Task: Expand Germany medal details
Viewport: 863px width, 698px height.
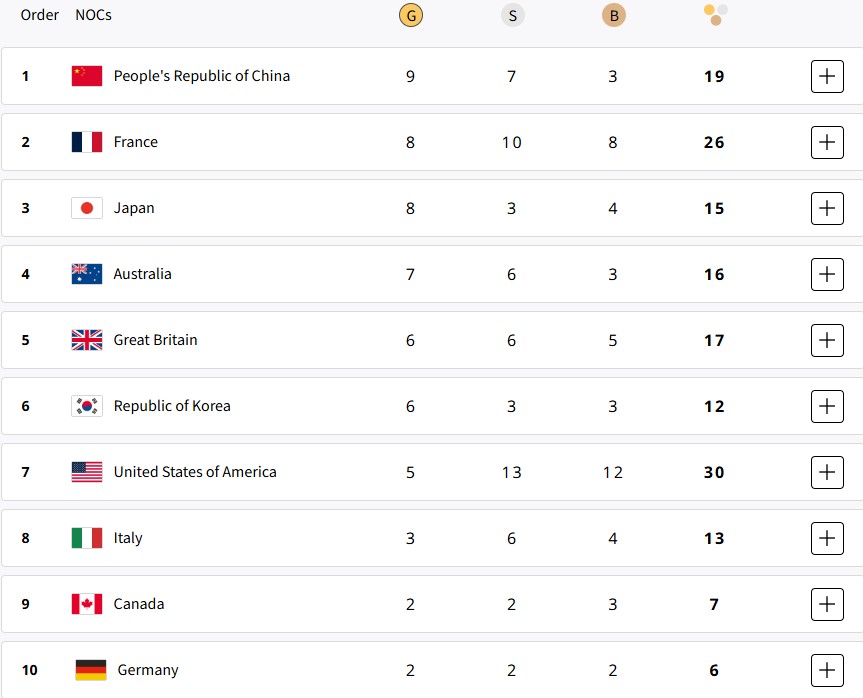Action: (827, 670)
